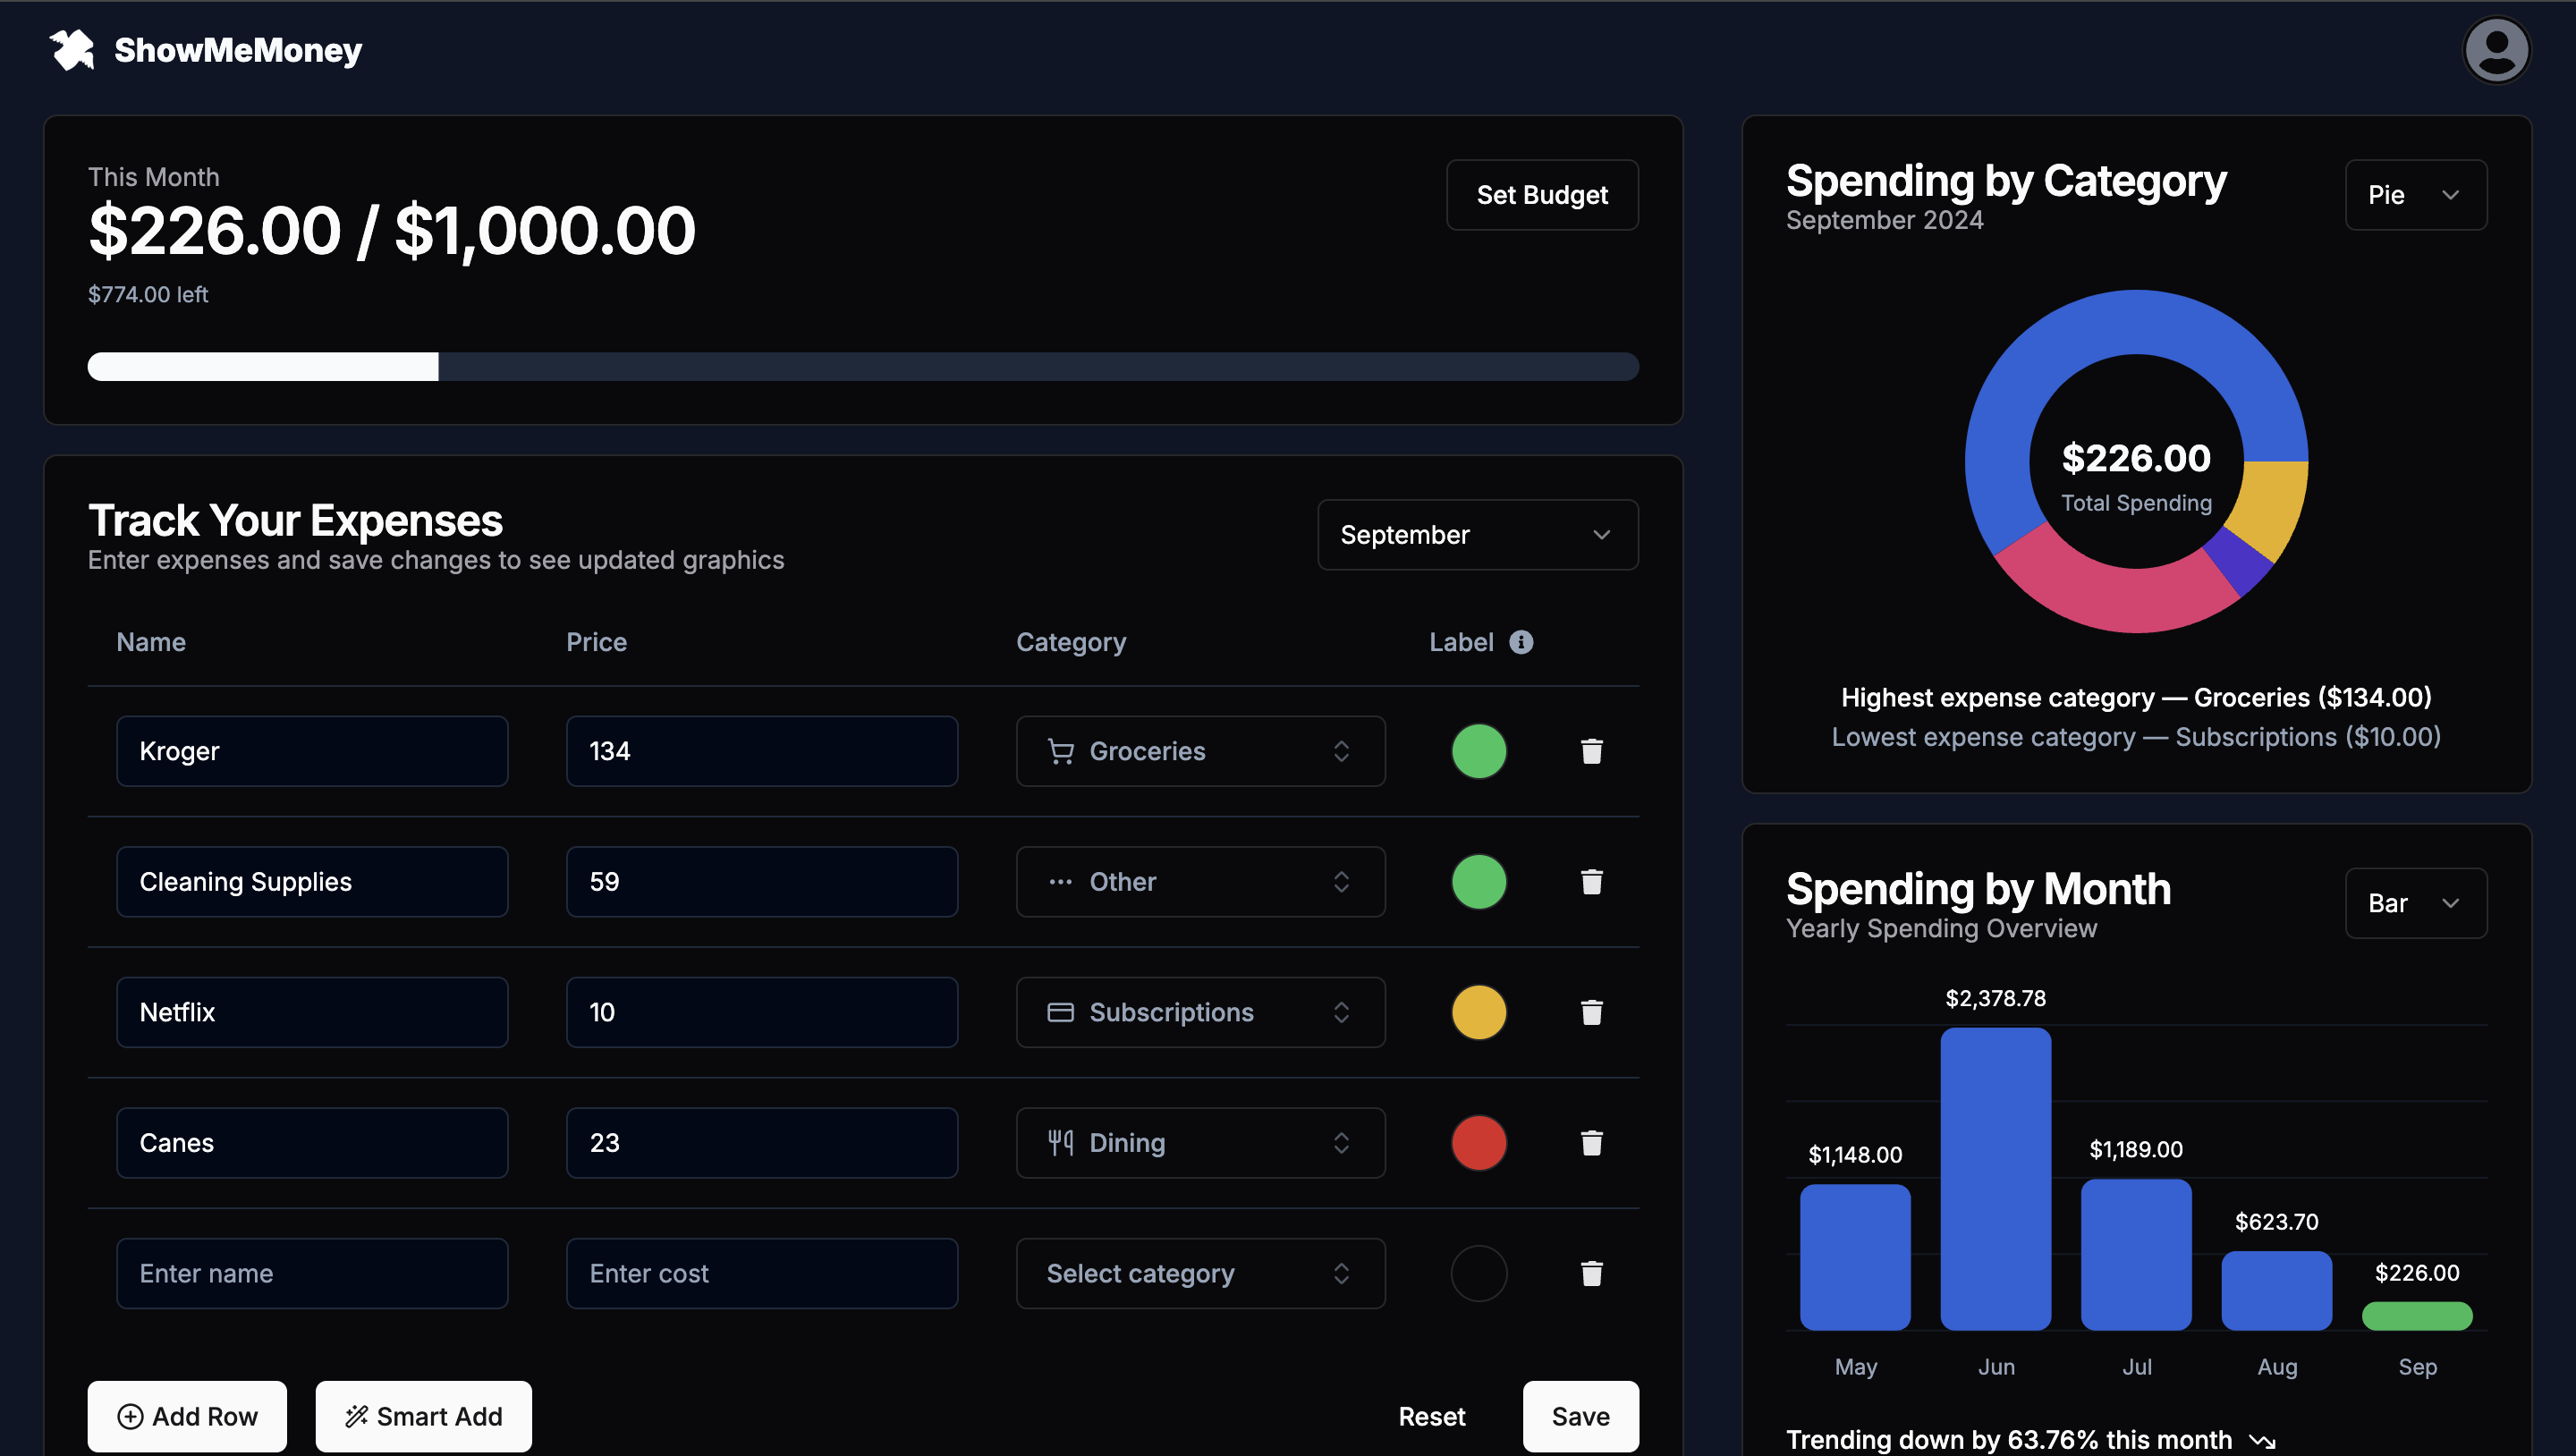Click the empty label in the blank row
2576x1456 pixels.
(x=1478, y=1273)
